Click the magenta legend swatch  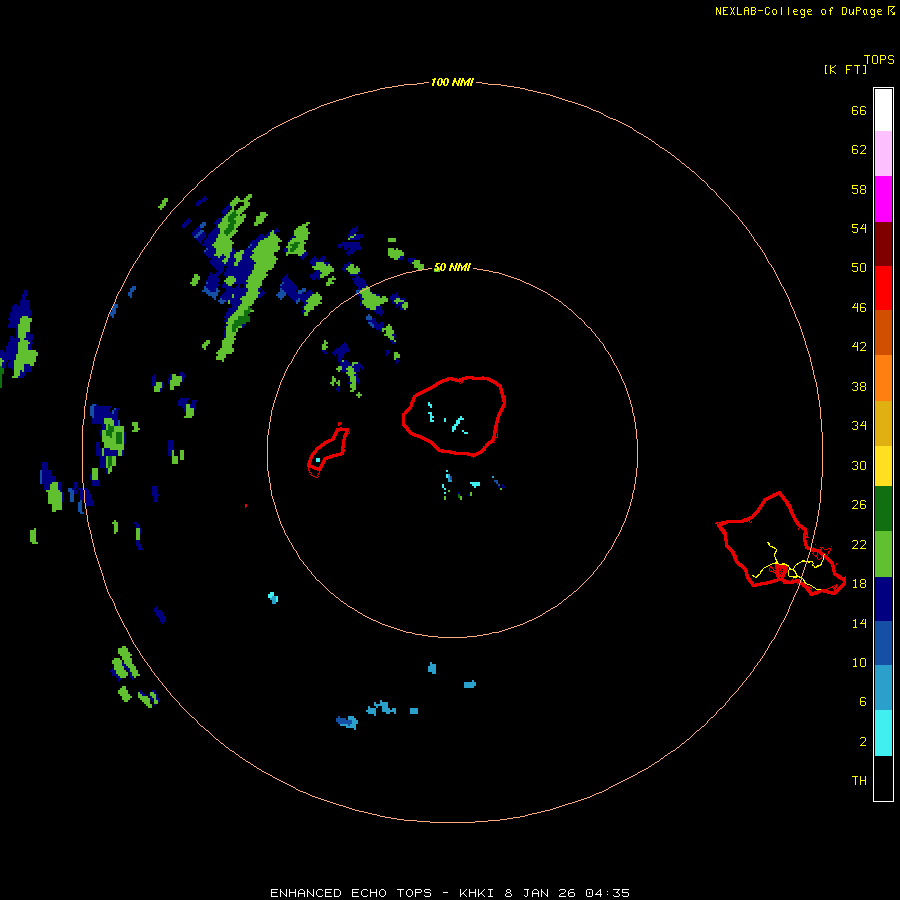pyautogui.click(x=883, y=199)
